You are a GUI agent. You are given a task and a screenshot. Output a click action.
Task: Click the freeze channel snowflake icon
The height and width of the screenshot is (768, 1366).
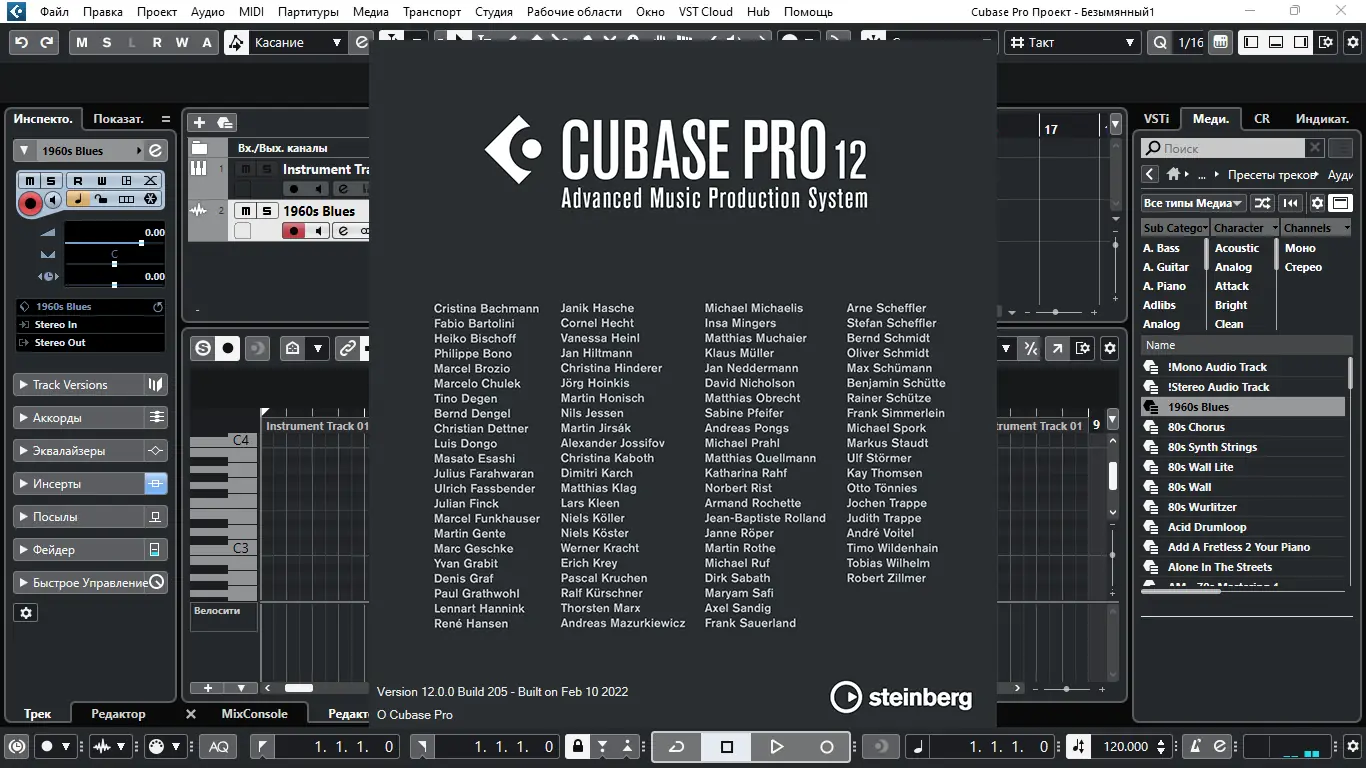click(x=151, y=199)
